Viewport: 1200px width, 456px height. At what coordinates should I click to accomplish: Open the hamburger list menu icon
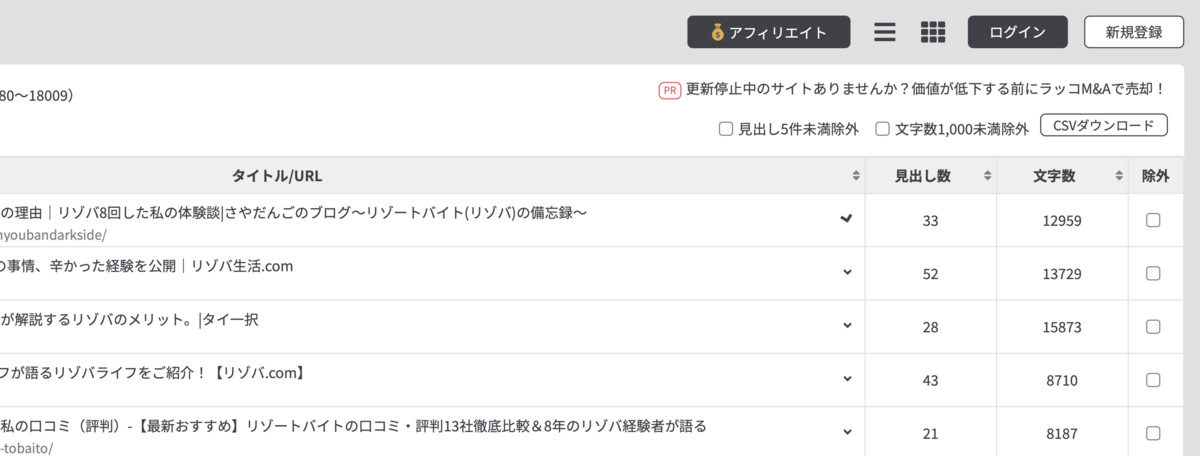pyautogui.click(x=884, y=32)
